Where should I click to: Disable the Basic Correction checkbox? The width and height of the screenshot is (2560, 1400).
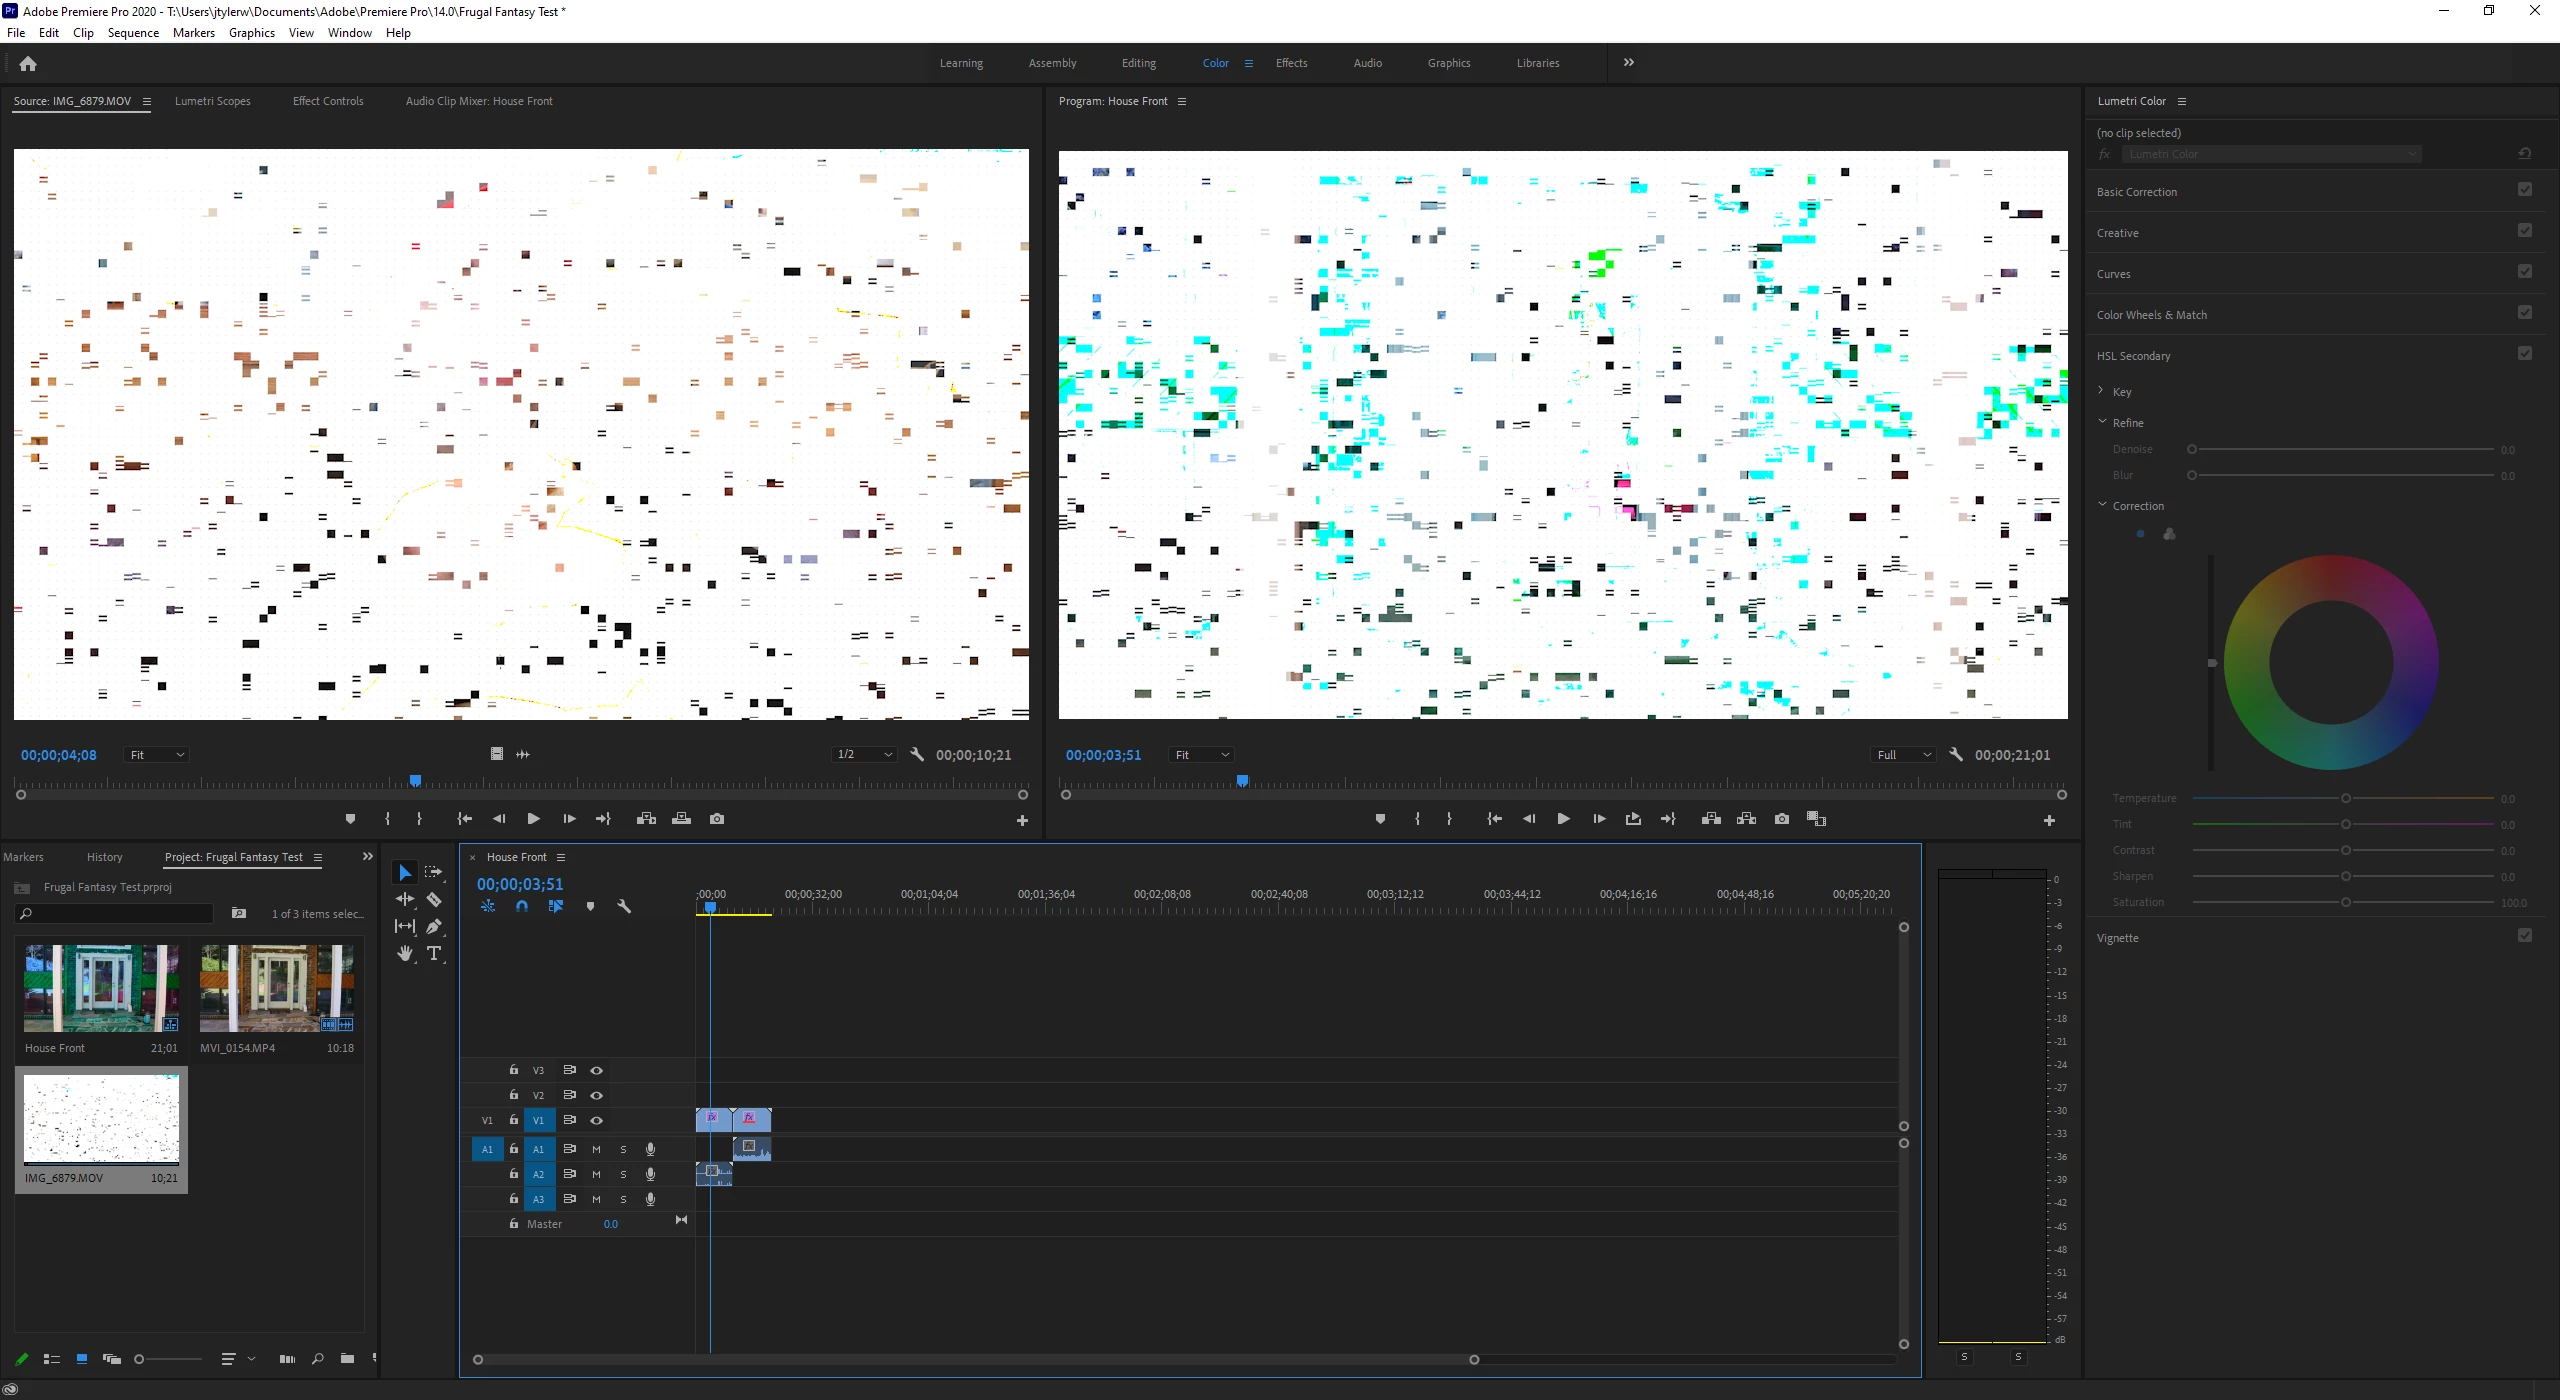(x=2524, y=190)
